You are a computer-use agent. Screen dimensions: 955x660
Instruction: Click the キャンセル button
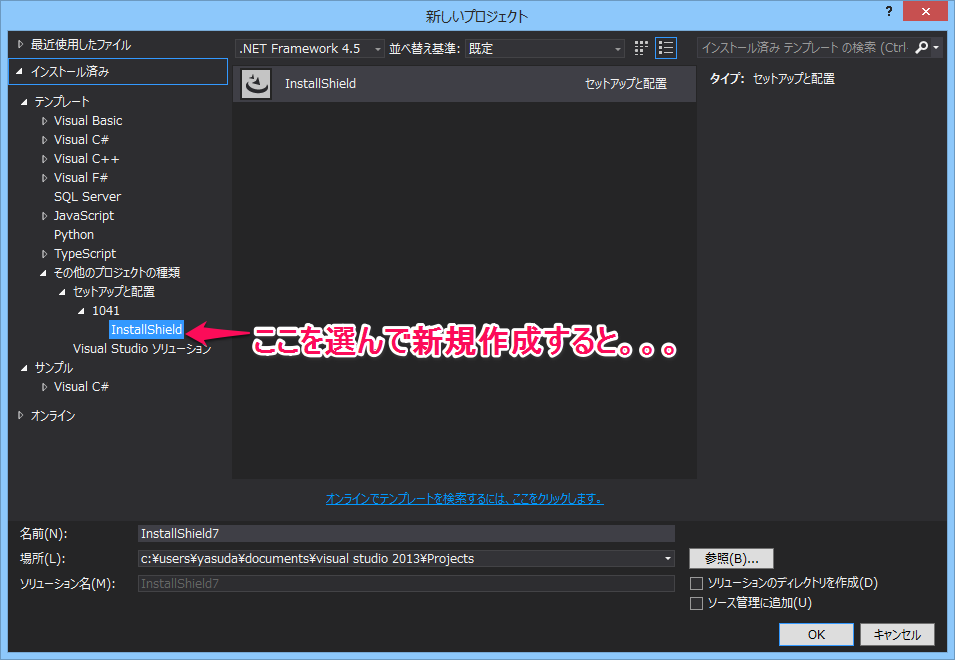click(x=897, y=634)
